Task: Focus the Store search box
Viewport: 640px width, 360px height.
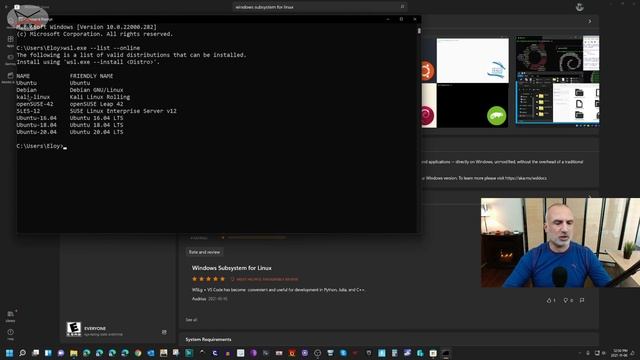Action: 320,7
